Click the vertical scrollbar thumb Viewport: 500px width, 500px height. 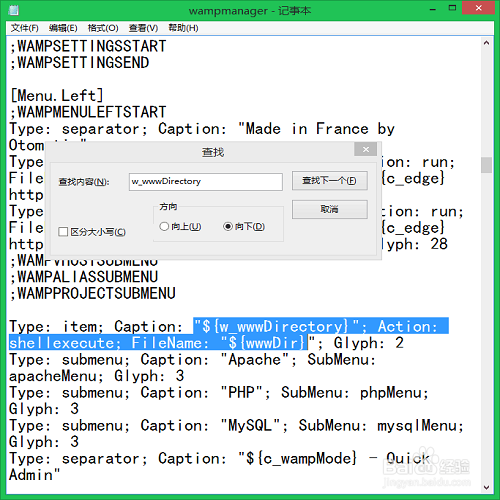(x=486, y=165)
